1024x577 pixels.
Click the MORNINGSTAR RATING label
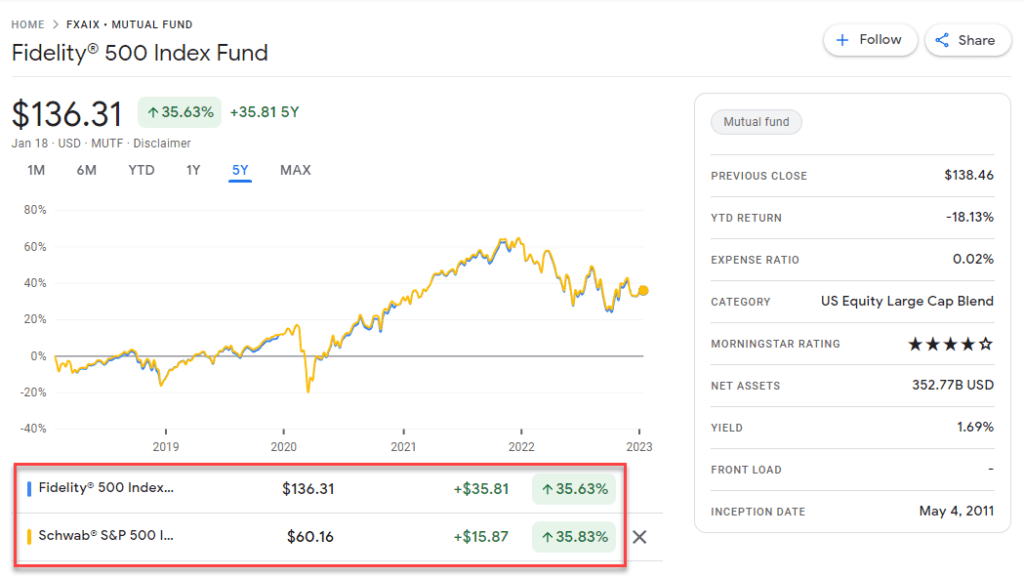(775, 344)
